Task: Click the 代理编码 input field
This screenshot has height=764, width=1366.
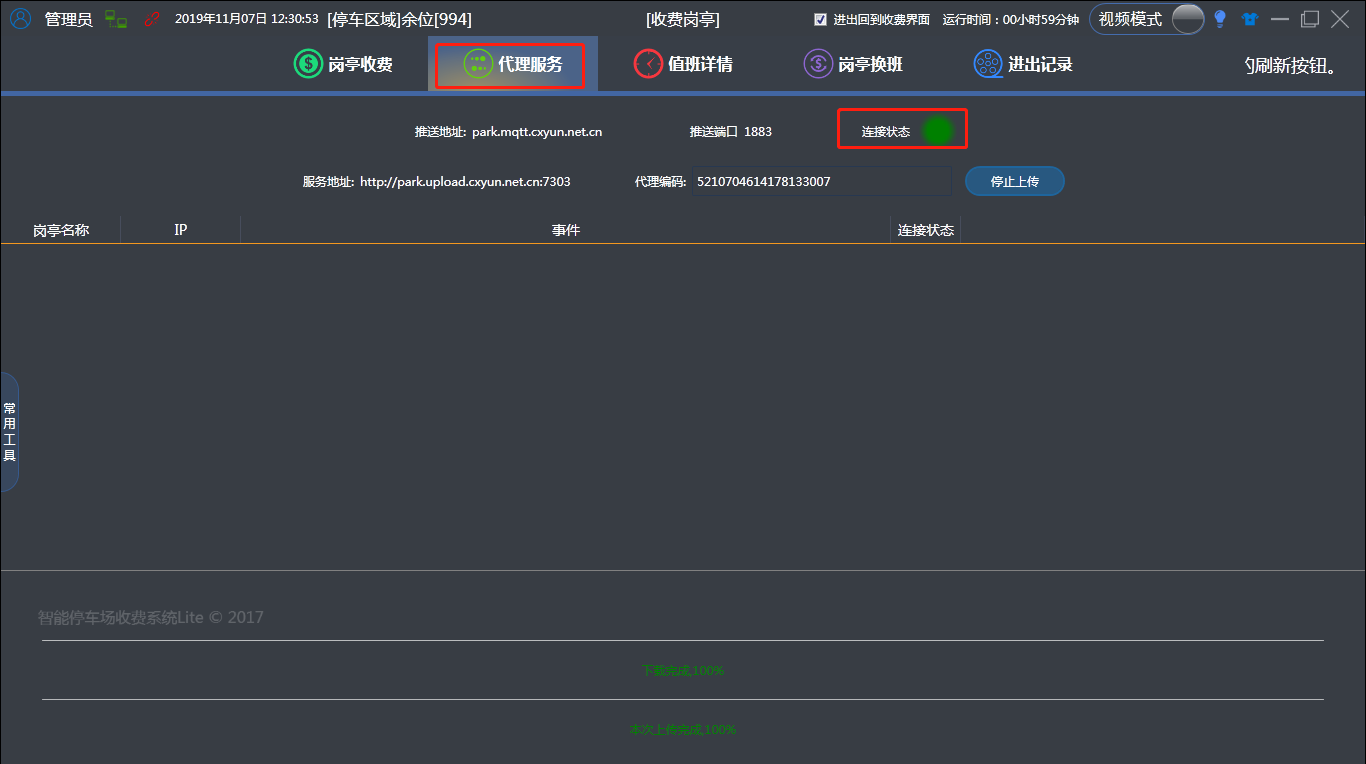Action: pos(821,181)
